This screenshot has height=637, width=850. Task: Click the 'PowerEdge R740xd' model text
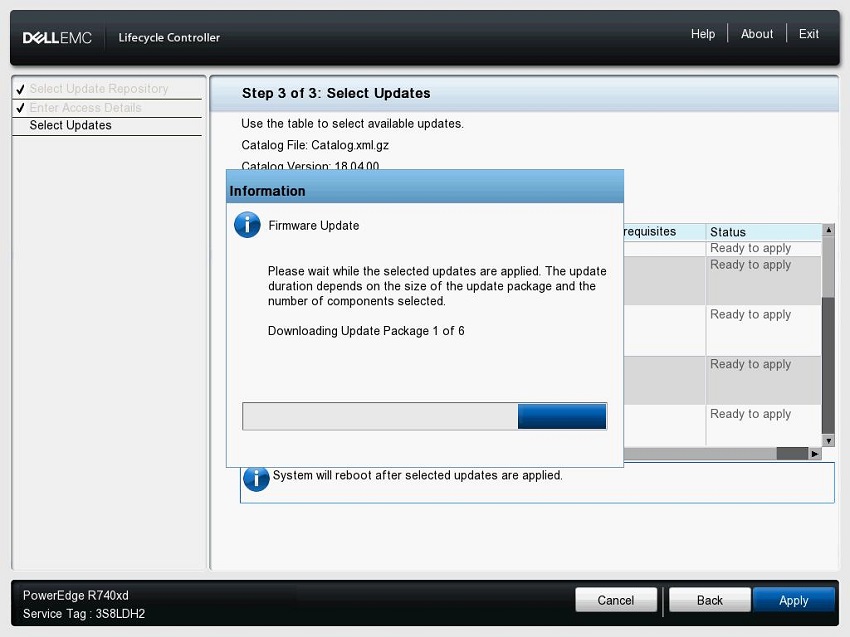pos(76,595)
